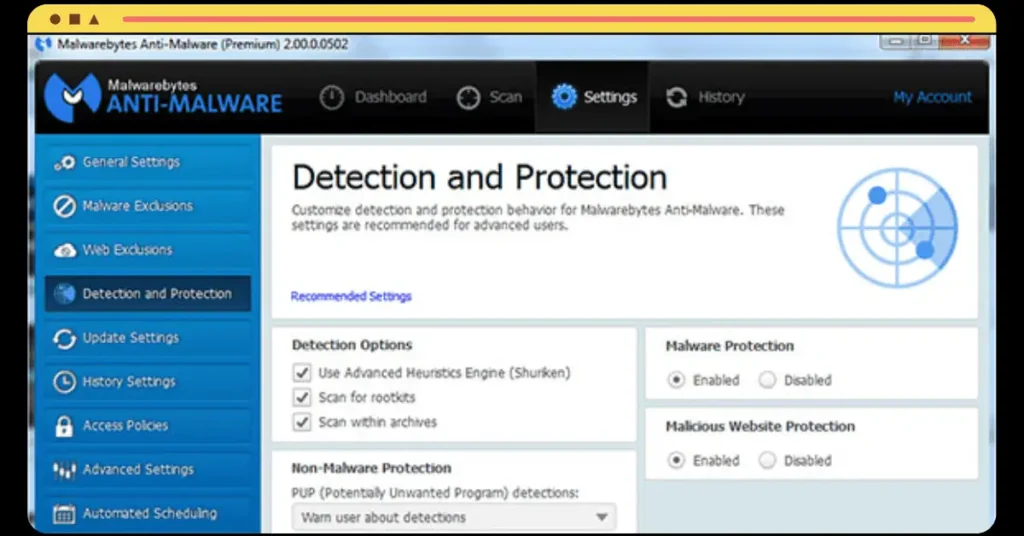Image resolution: width=1024 pixels, height=536 pixels.
Task: Click the Malware Protection section title
Action: (729, 346)
